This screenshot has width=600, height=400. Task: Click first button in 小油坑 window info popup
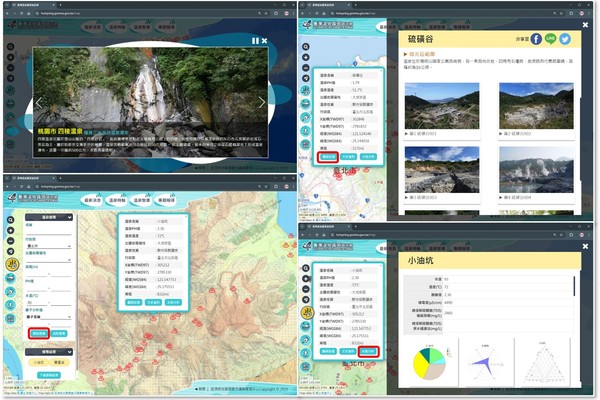tap(328, 351)
